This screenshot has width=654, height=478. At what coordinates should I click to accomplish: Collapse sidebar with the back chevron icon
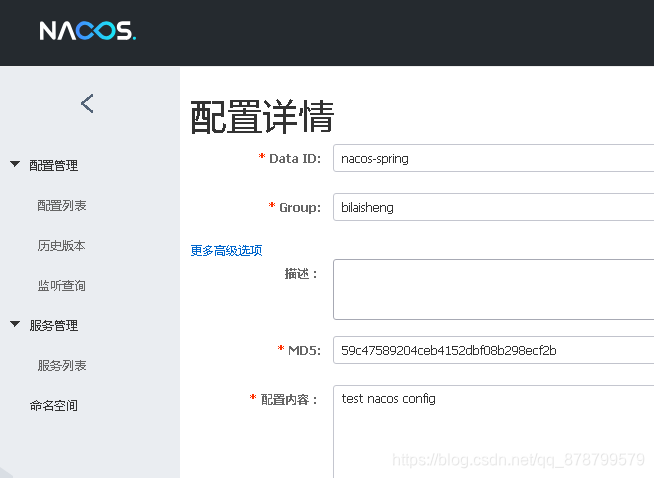(87, 103)
